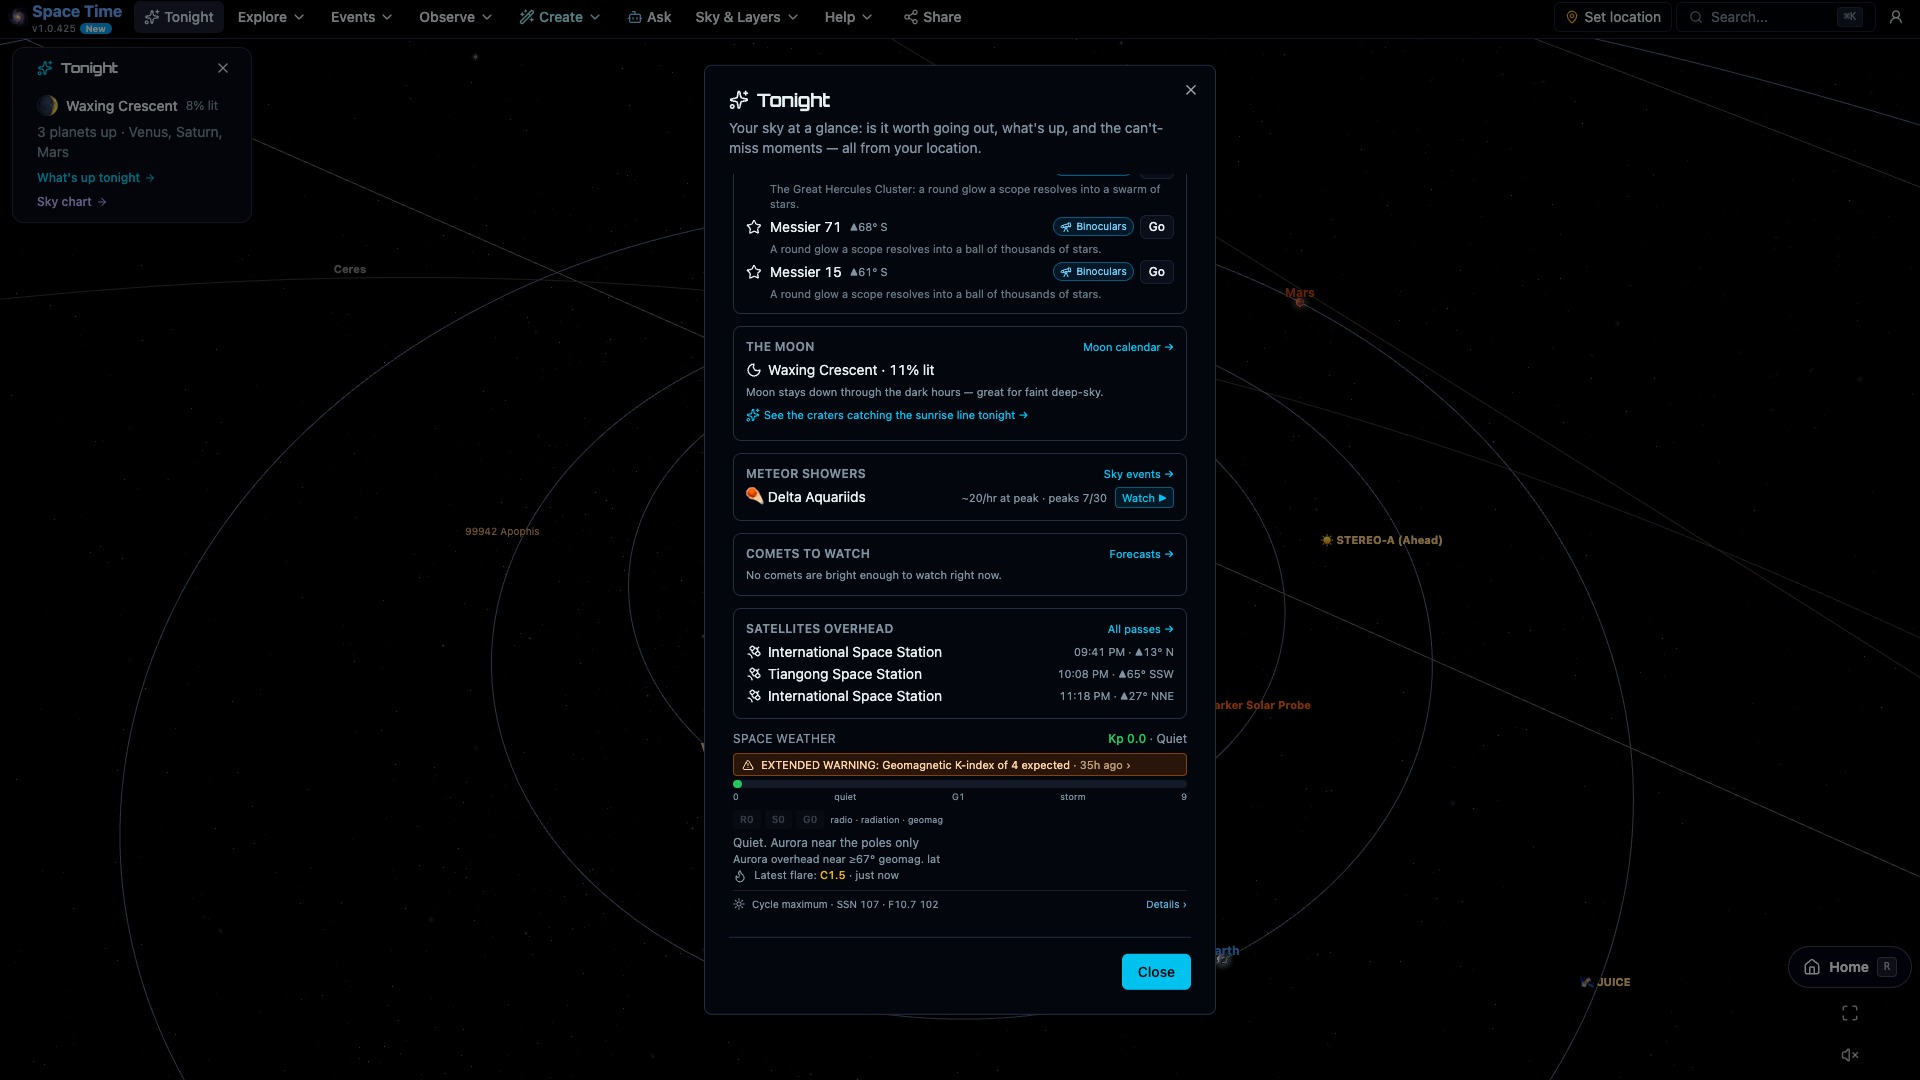This screenshot has width=1920, height=1080.
Task: Click the muted speaker sound icon
Action: click(1850, 1055)
